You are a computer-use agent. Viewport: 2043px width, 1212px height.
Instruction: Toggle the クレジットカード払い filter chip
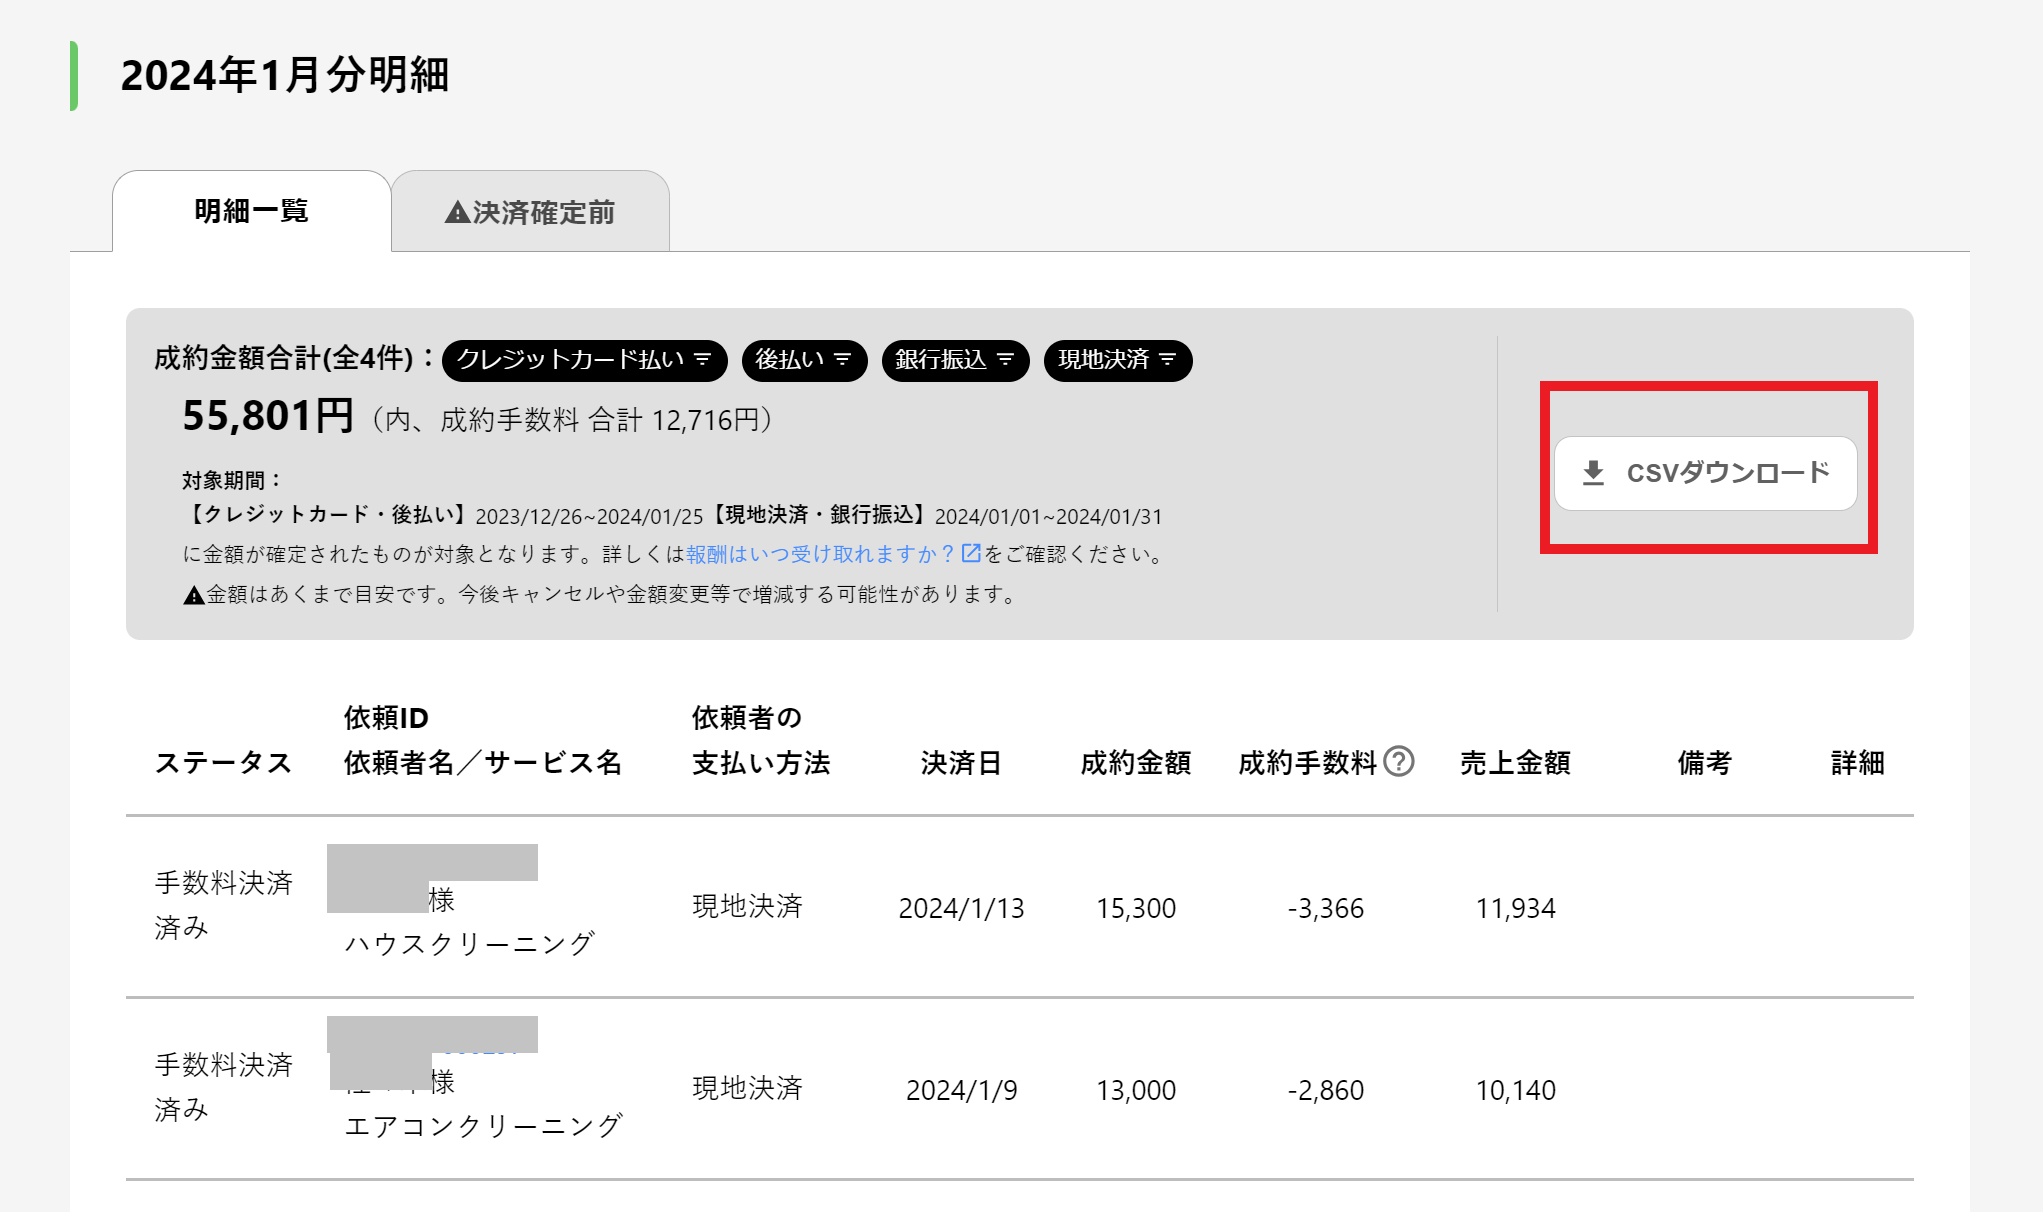click(x=570, y=360)
